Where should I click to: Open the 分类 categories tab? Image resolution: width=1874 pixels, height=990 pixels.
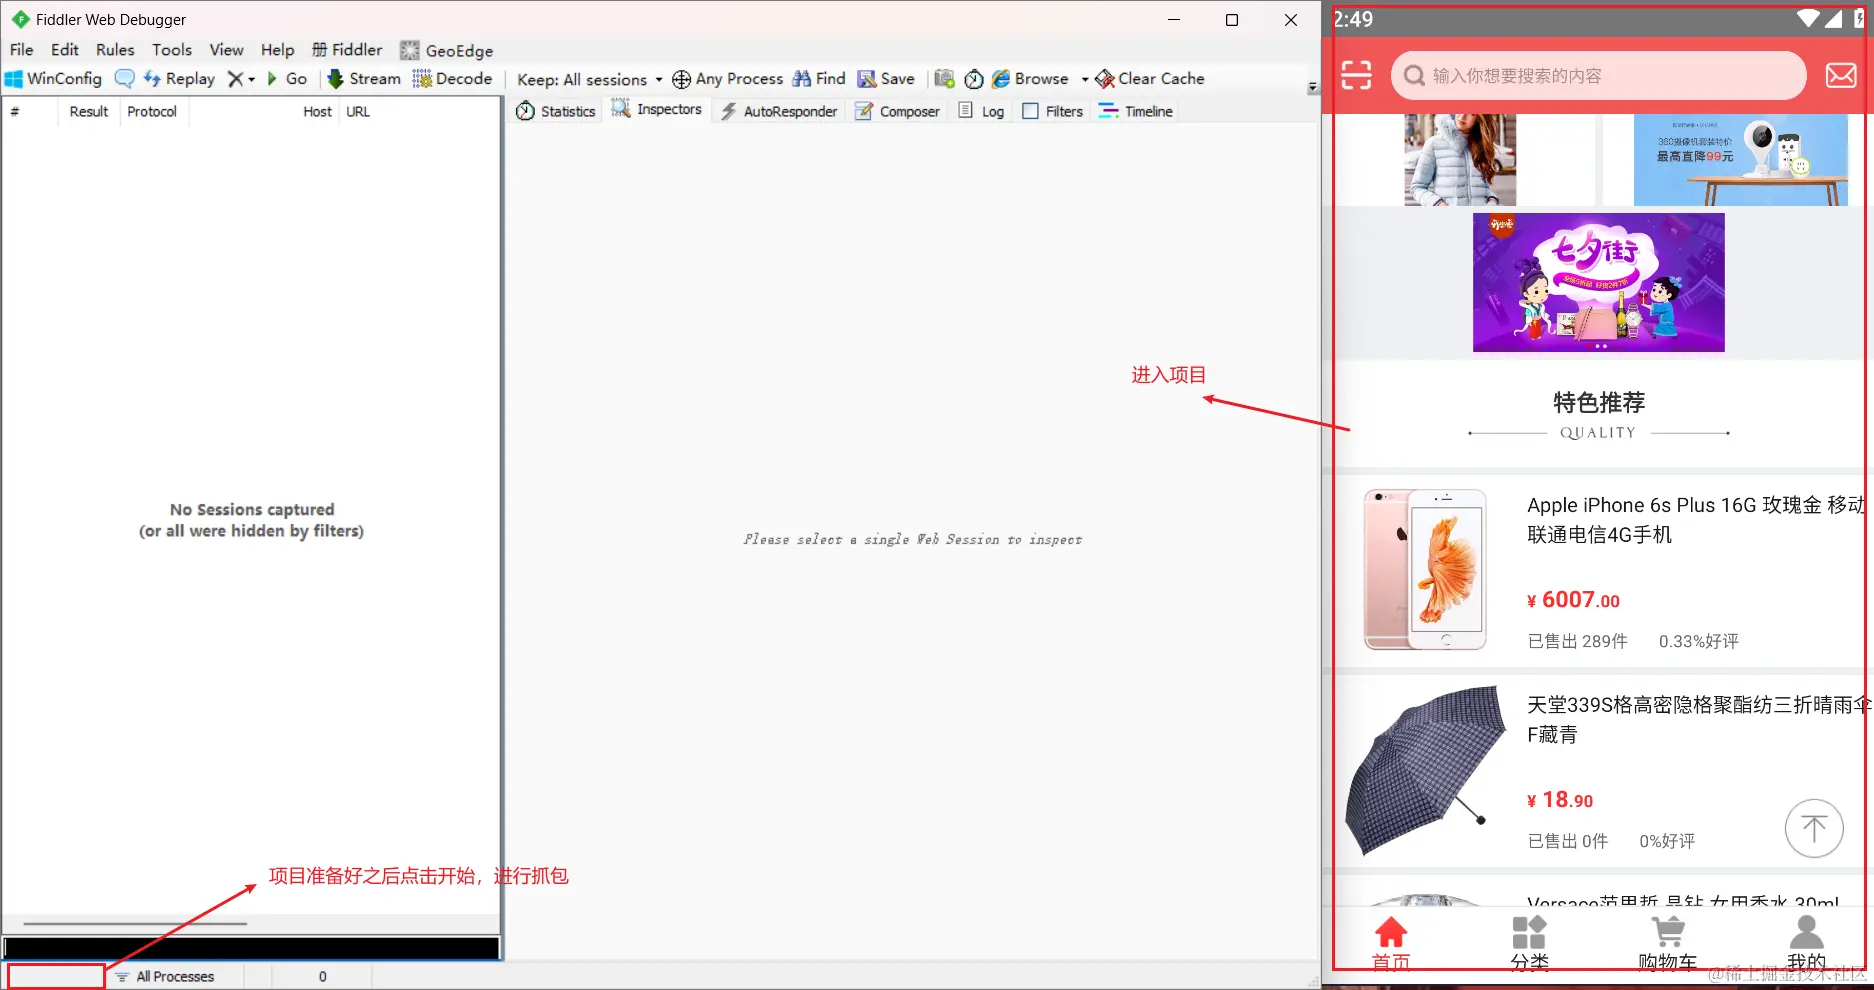coord(1529,943)
